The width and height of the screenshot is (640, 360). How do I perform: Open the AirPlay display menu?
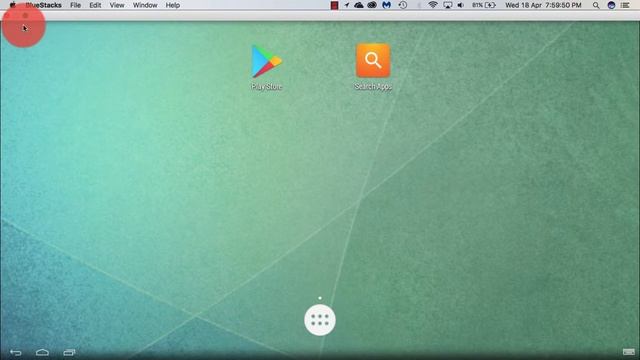point(448,5)
